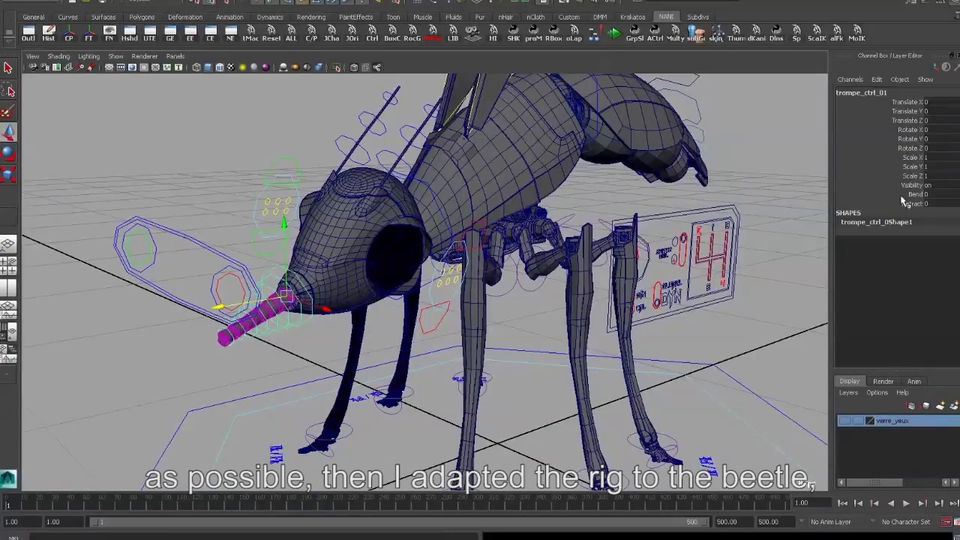Image resolution: width=960 pixels, height=540 pixels.
Task: Click the green arrow shelf icon
Action: (614, 32)
